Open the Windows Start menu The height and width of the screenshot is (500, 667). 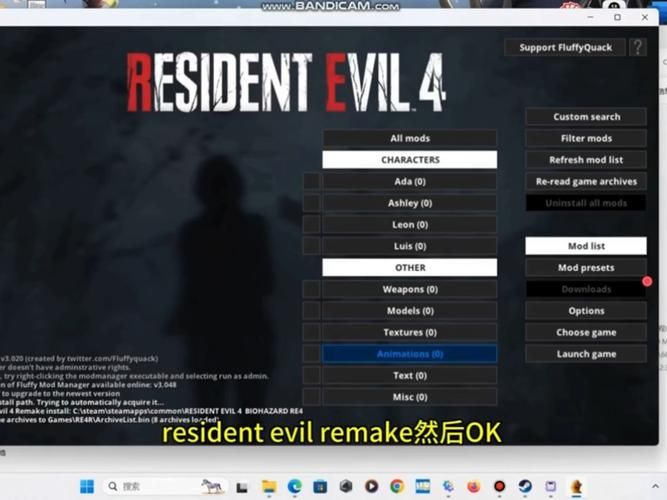[87, 486]
